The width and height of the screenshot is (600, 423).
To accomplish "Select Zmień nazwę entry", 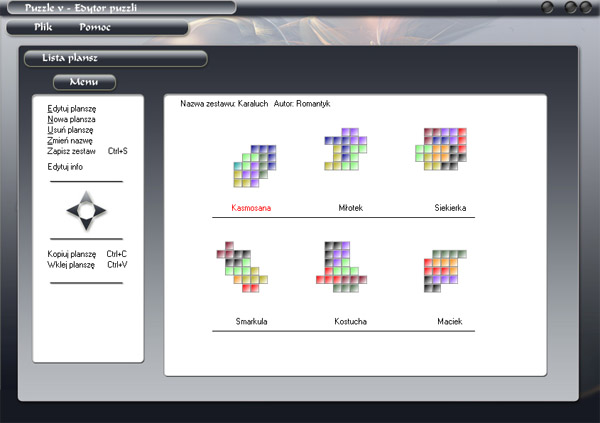I will tap(70, 140).
